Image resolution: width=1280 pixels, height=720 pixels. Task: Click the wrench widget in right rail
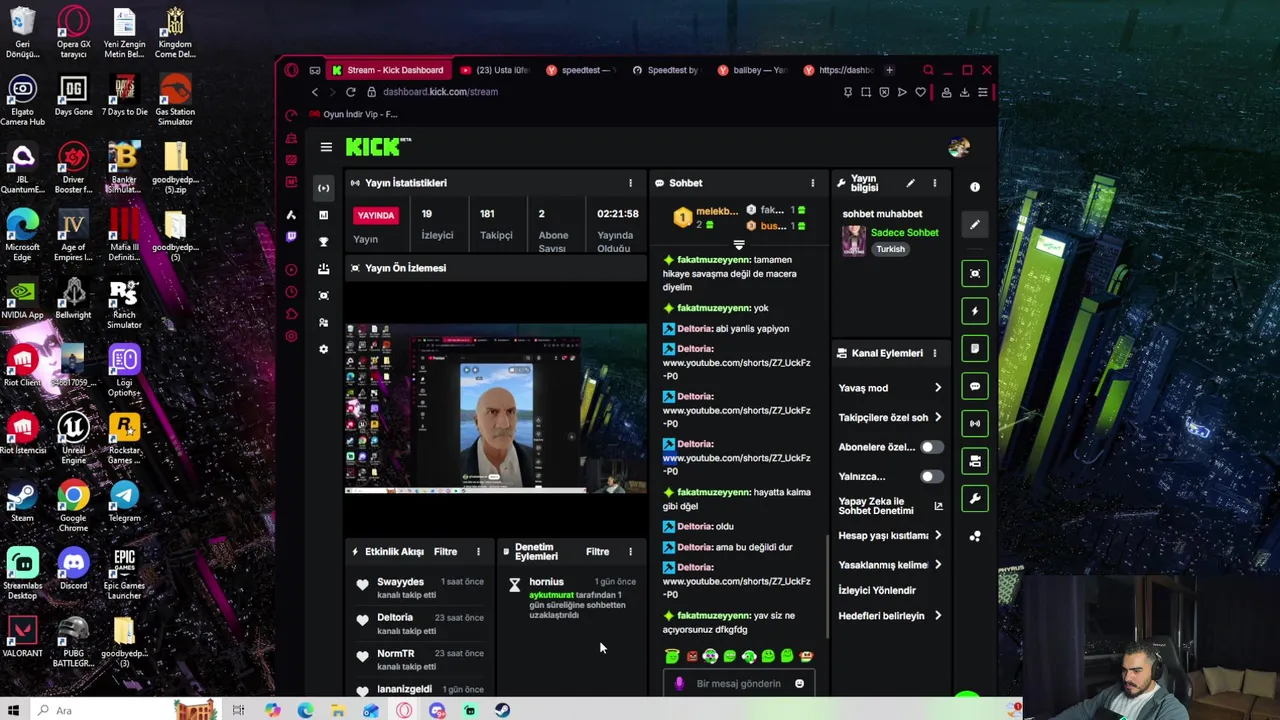(x=975, y=499)
